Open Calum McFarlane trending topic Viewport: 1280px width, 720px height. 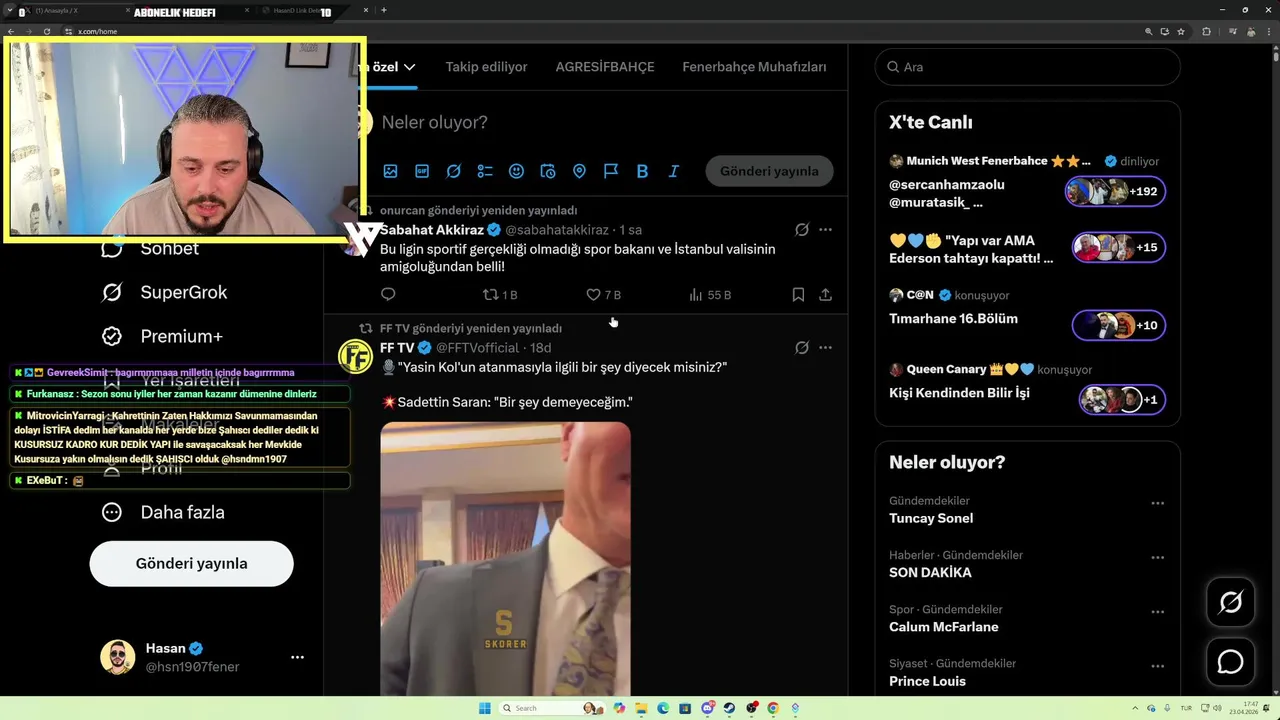pos(944,627)
